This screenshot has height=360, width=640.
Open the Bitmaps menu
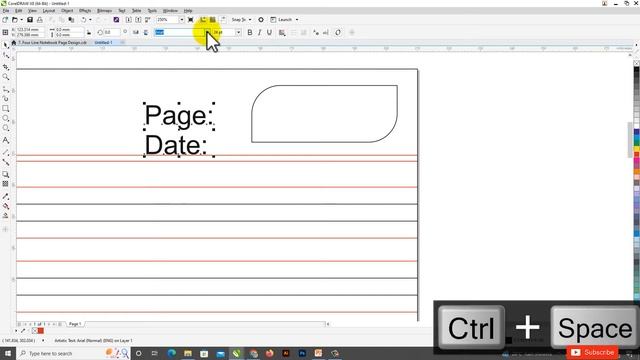coord(104,11)
